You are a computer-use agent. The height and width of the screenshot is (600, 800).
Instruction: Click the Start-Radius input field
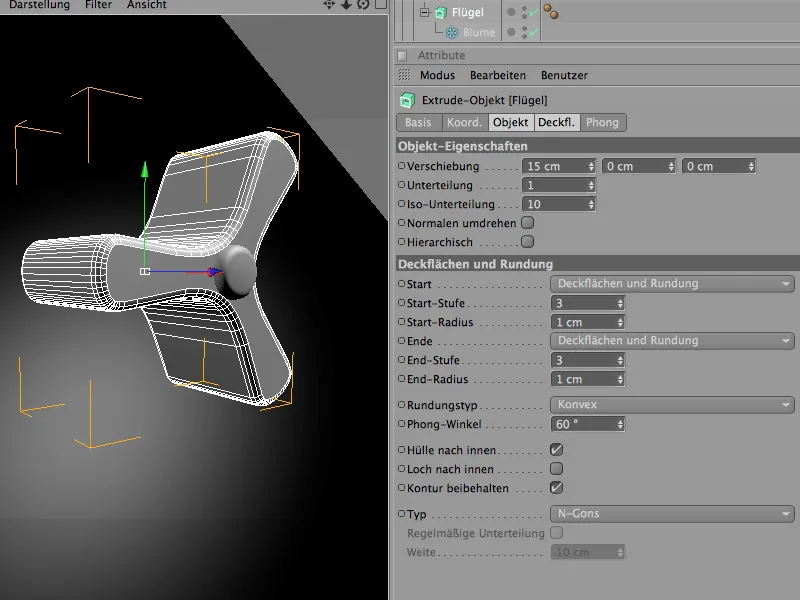click(x=582, y=322)
